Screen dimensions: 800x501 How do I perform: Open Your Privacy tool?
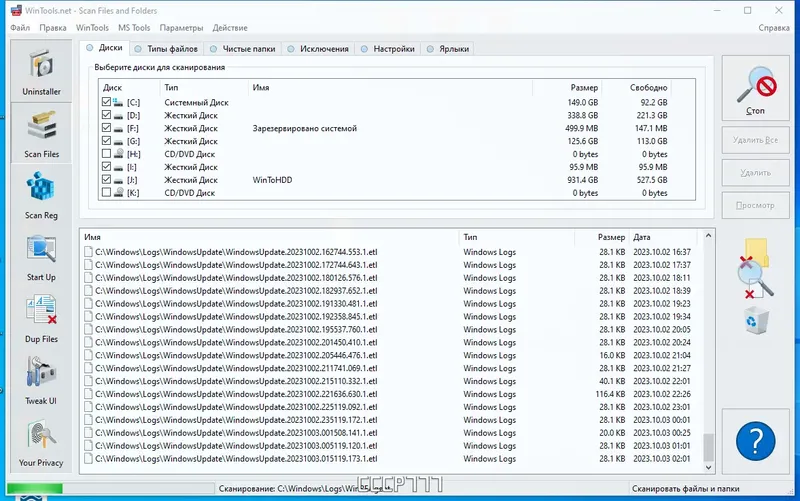tap(41, 442)
